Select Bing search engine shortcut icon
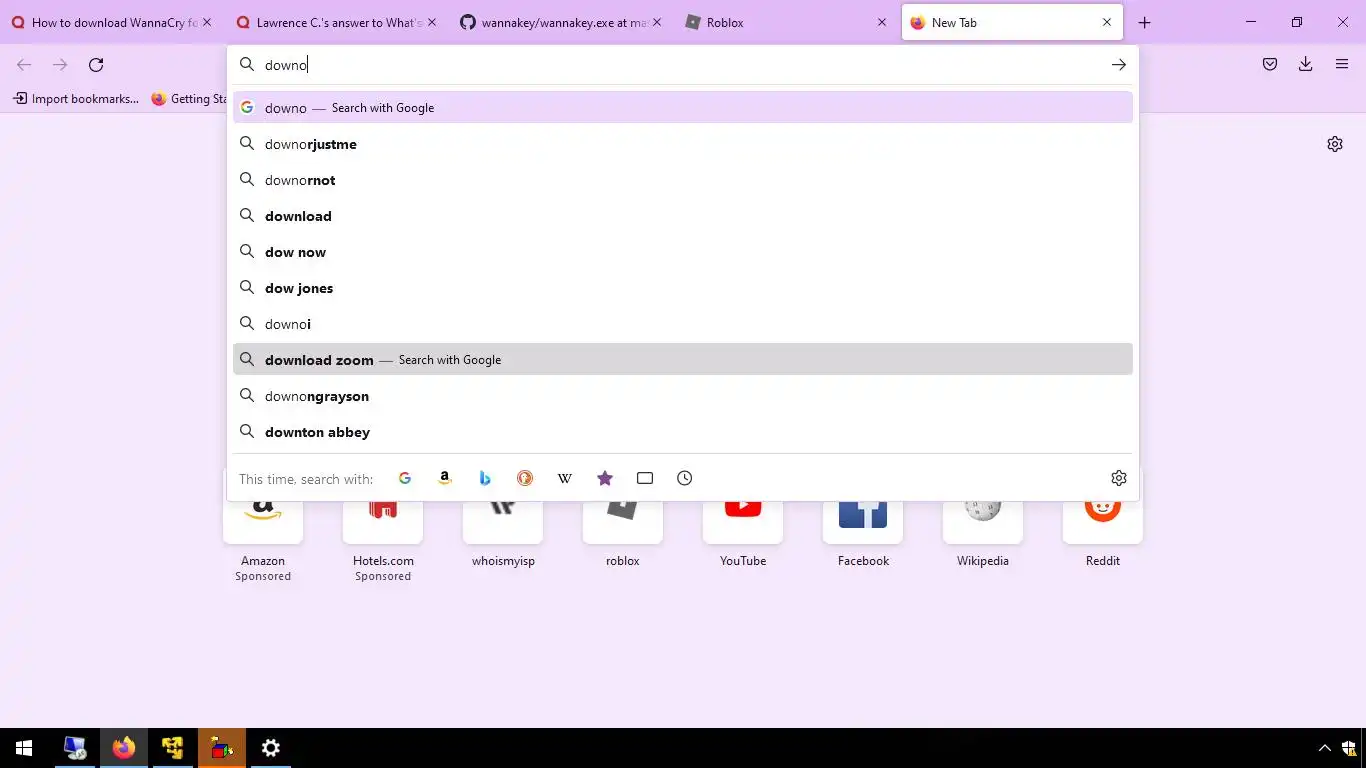The width and height of the screenshot is (1366, 768). tap(485, 478)
